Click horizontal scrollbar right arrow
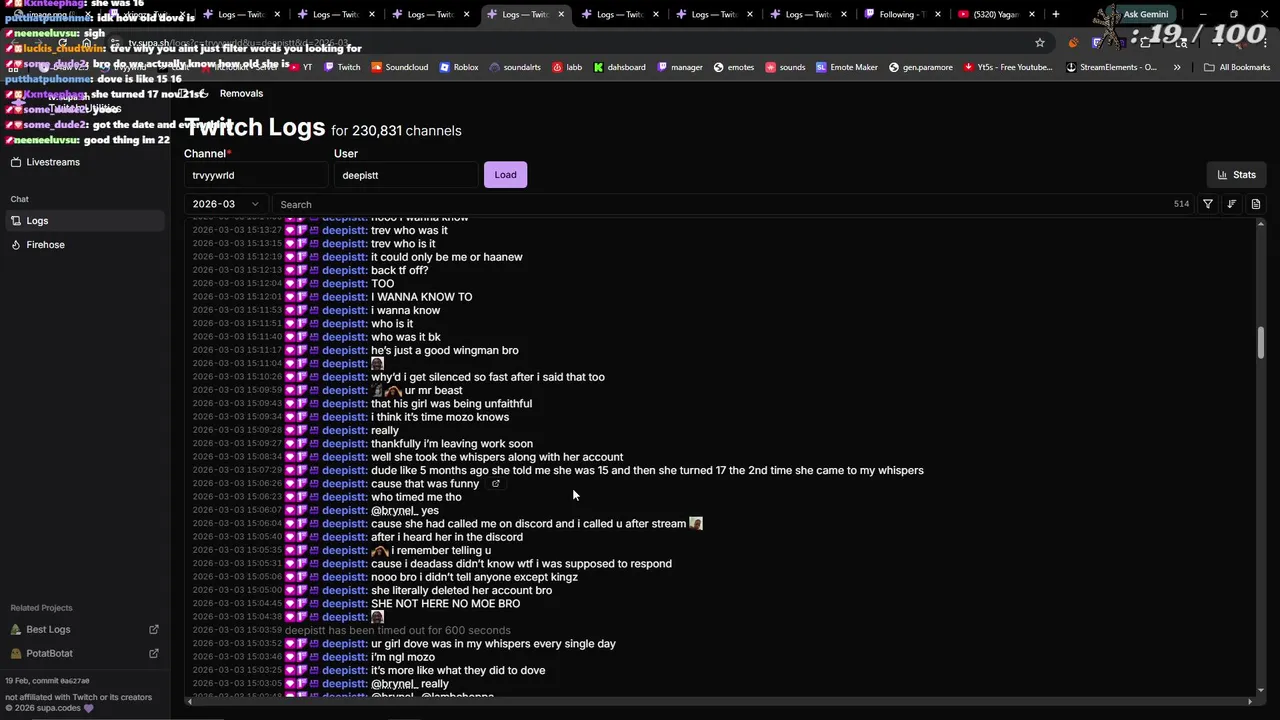 tap(1250, 701)
